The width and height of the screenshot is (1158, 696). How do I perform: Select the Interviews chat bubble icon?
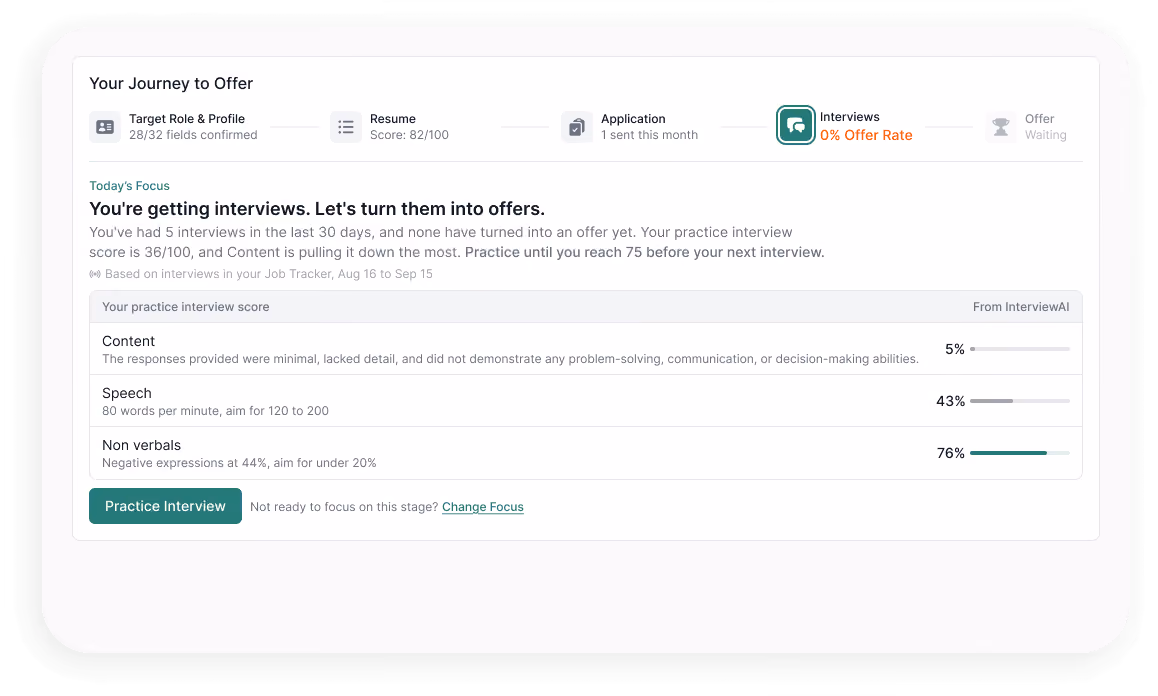pyautogui.click(x=795, y=126)
